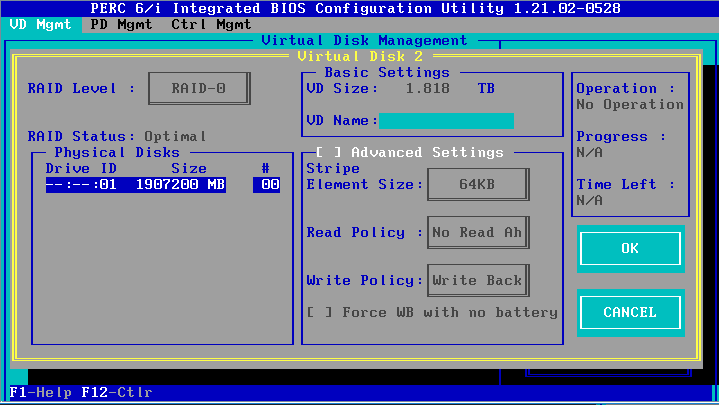Click the Virtual Disk Management heading
The height and width of the screenshot is (405, 719).
point(364,40)
